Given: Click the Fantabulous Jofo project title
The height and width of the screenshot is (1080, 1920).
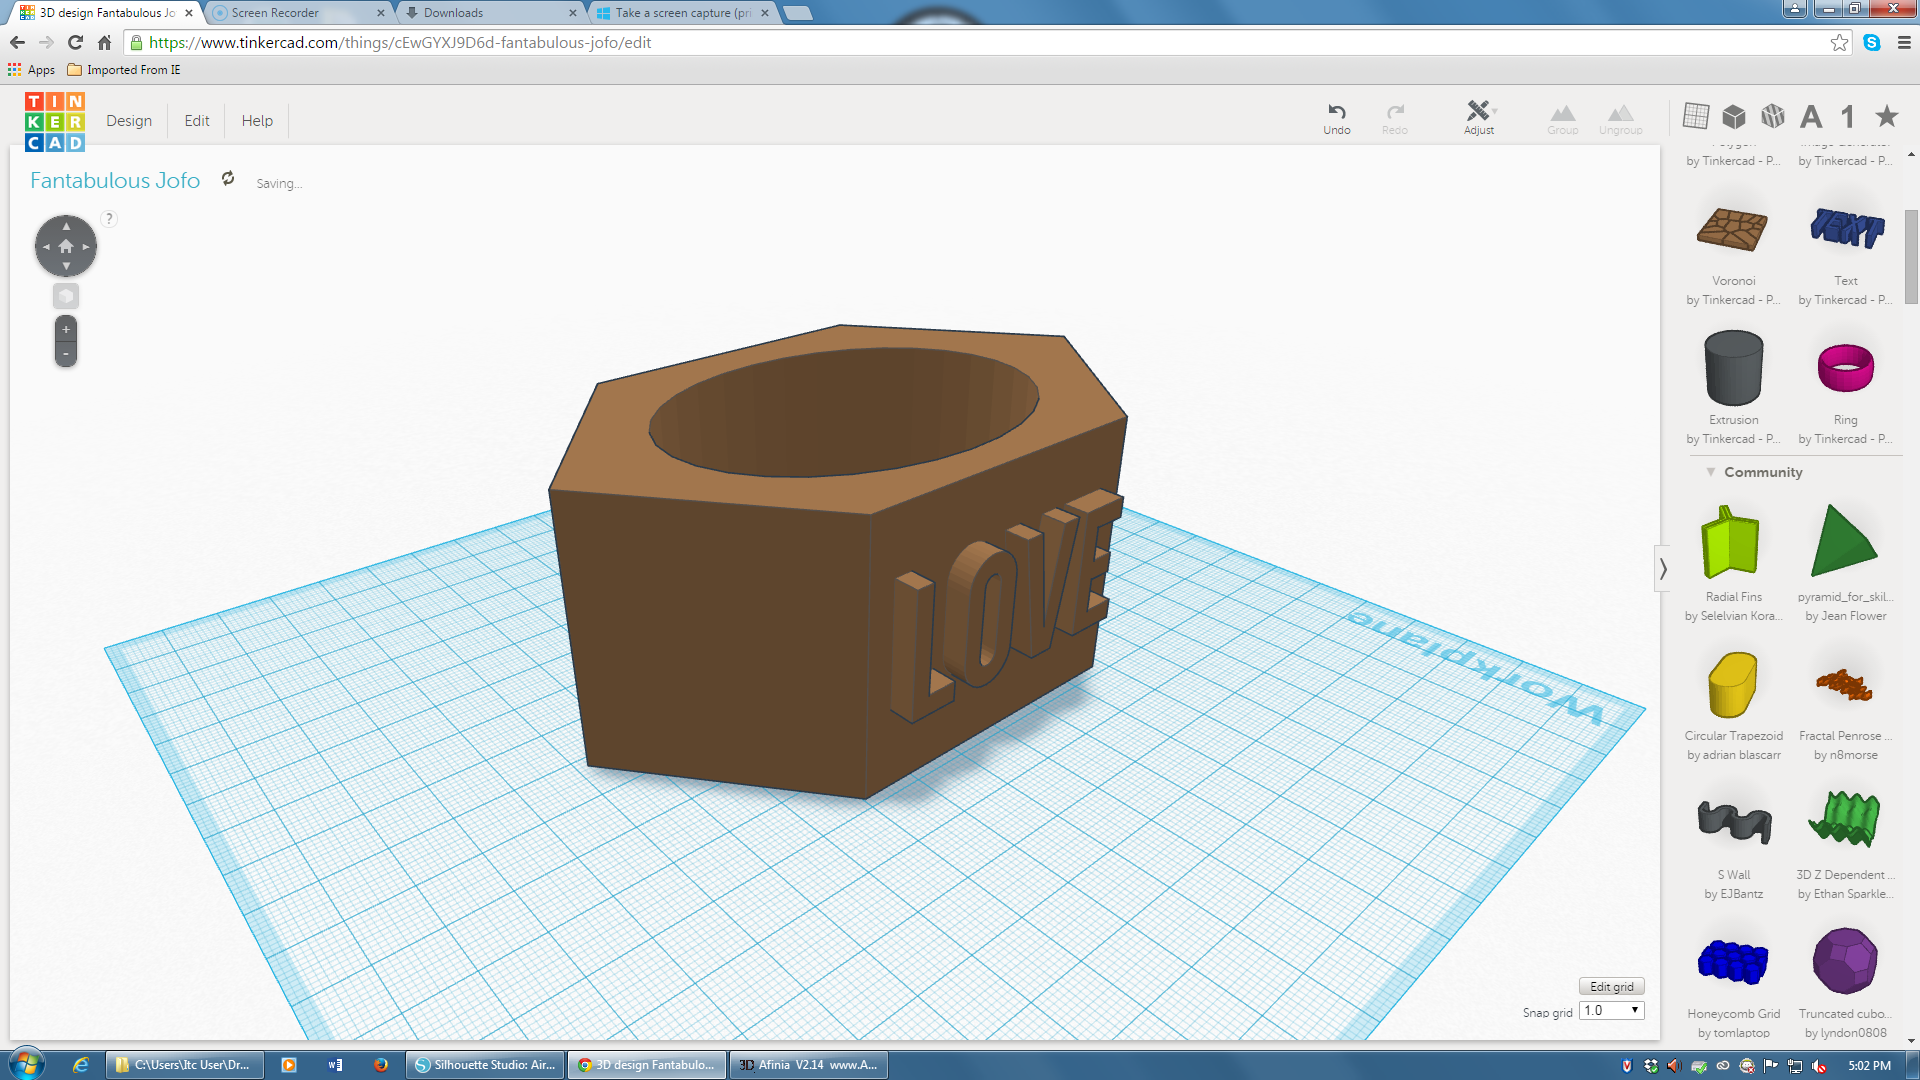Looking at the screenshot, I should click(x=115, y=180).
